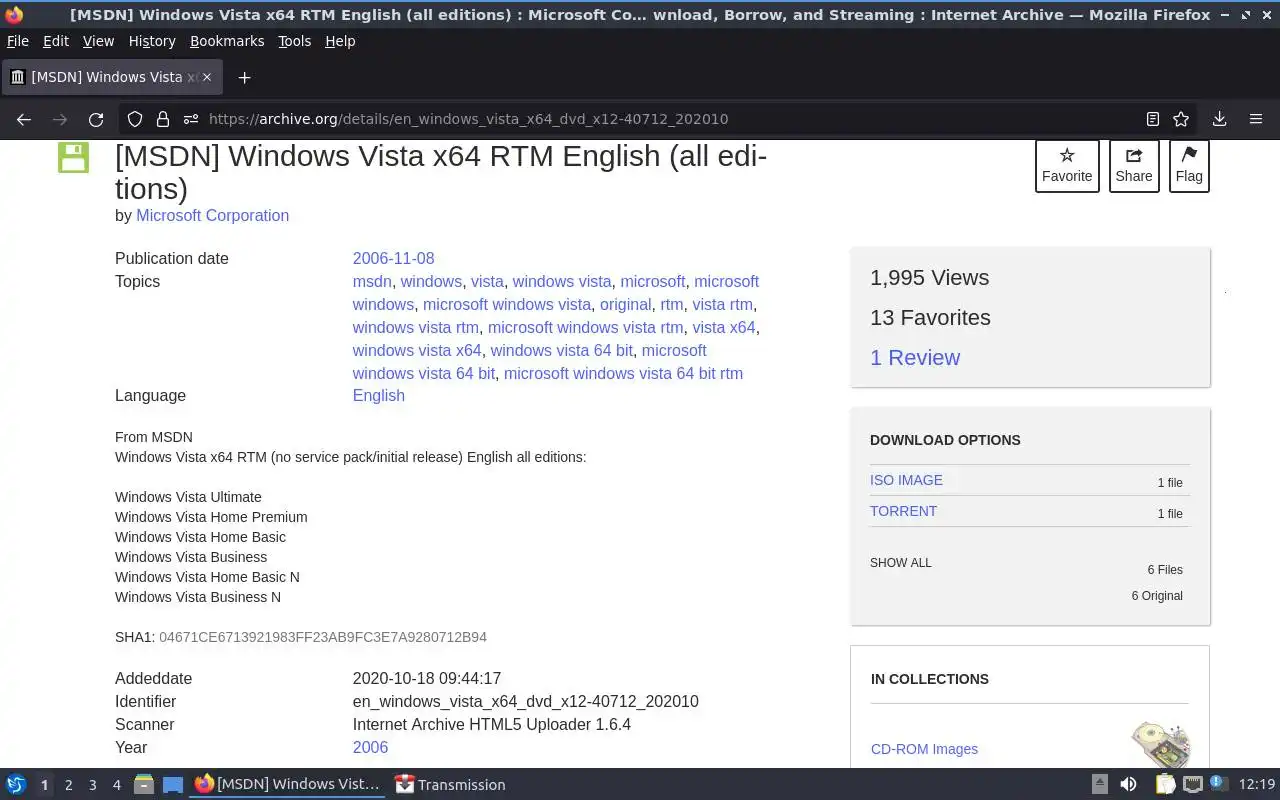
Task: Open the '1 Review' link
Action: (x=915, y=357)
